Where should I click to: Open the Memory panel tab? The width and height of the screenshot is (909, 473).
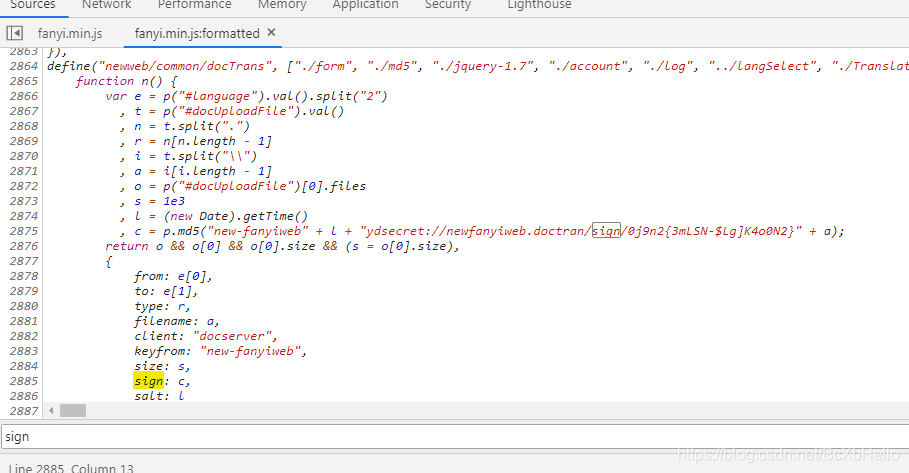[x=282, y=5]
